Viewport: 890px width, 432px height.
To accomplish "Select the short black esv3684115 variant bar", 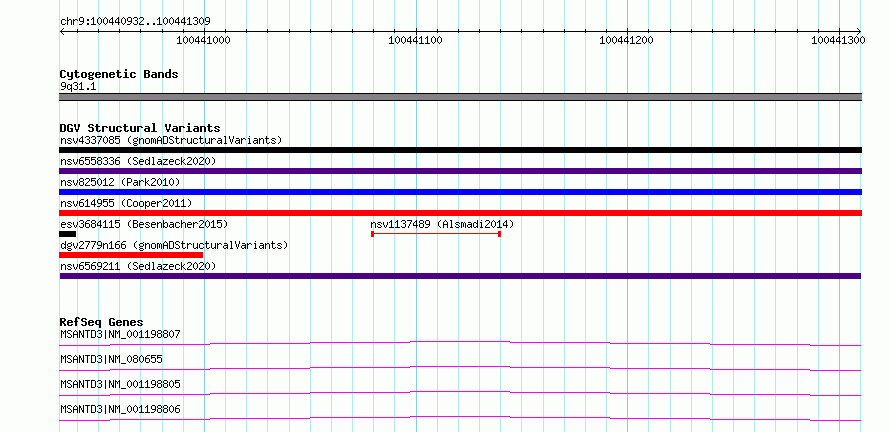I will [x=68, y=234].
